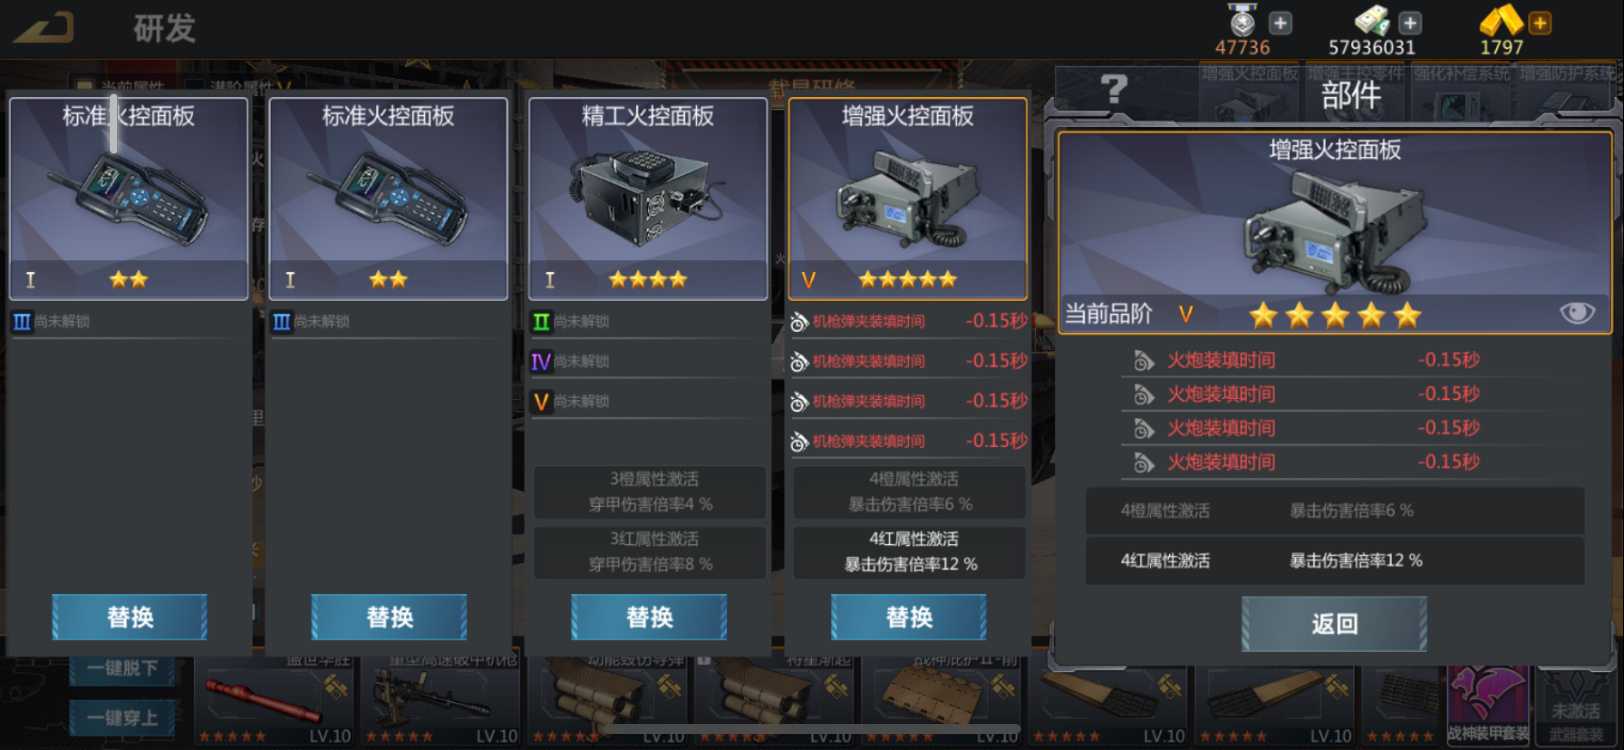Open the question mark help icon
Viewport: 1624px width, 750px height.
point(1114,89)
